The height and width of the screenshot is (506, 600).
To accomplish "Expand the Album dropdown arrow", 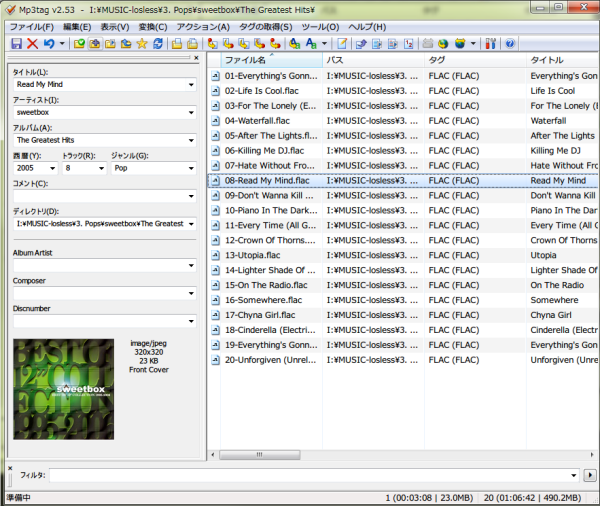I will [x=190, y=141].
